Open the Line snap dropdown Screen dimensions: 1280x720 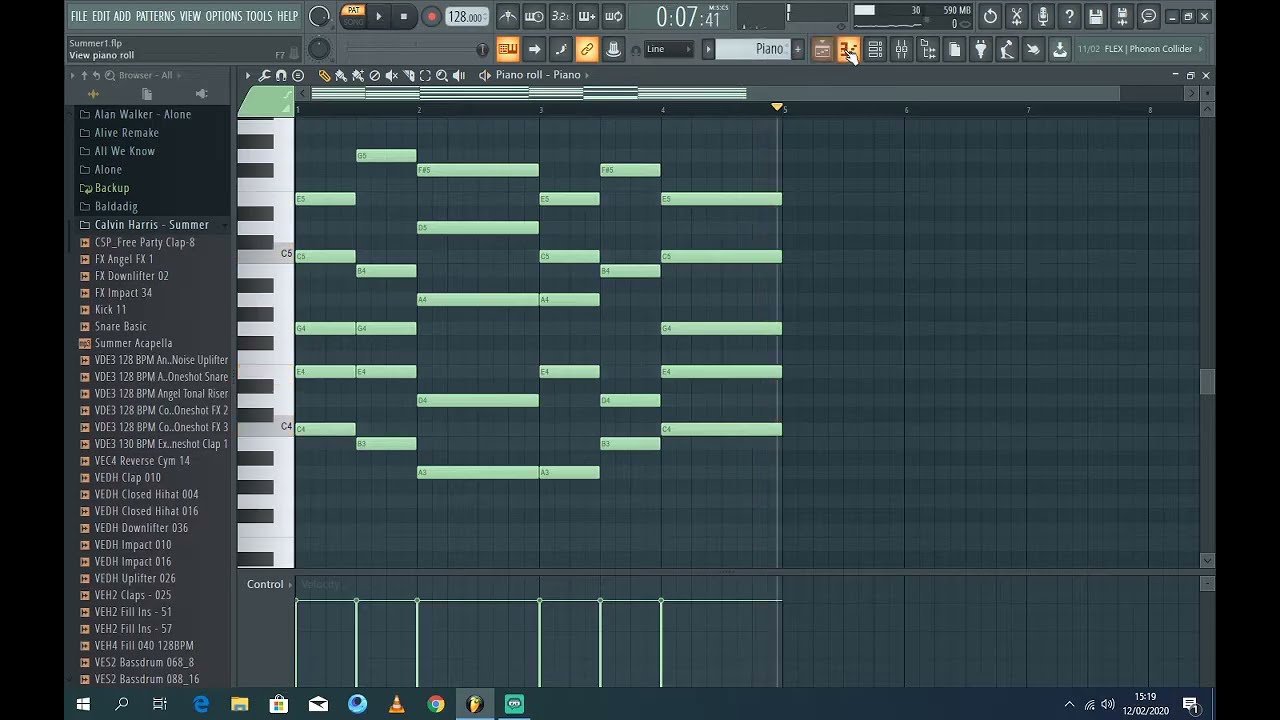coord(669,49)
